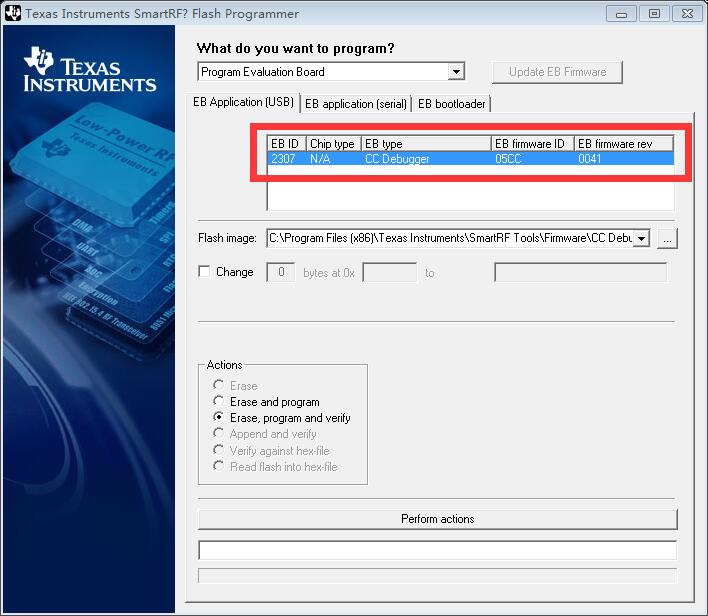Click the 'to' value input field
Screen dimensions: 708x616
[581, 272]
